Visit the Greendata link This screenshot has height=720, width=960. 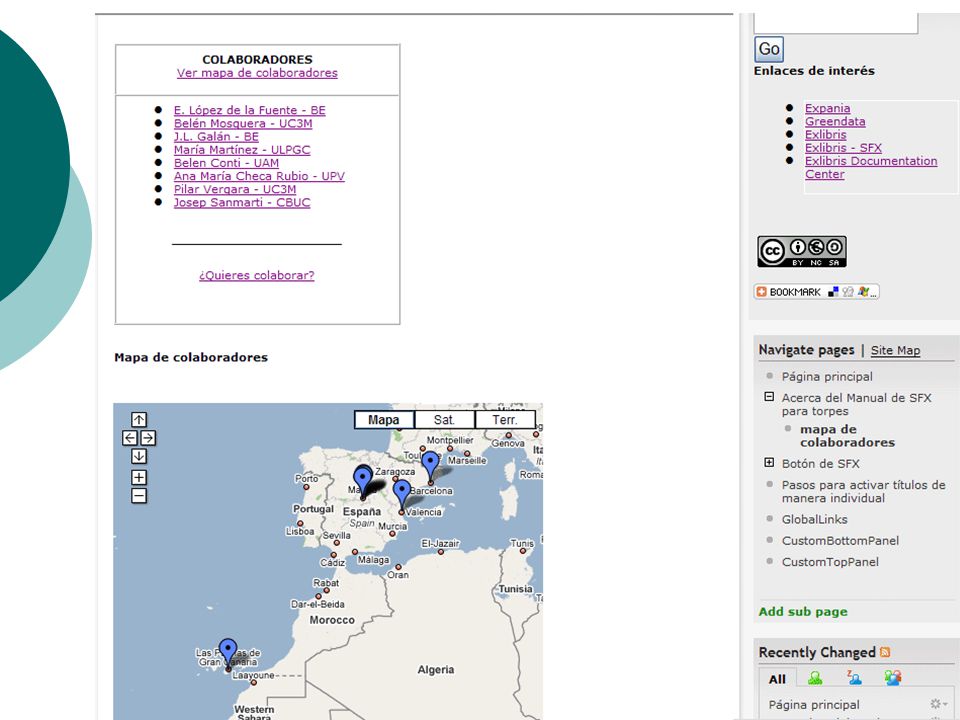coord(835,121)
